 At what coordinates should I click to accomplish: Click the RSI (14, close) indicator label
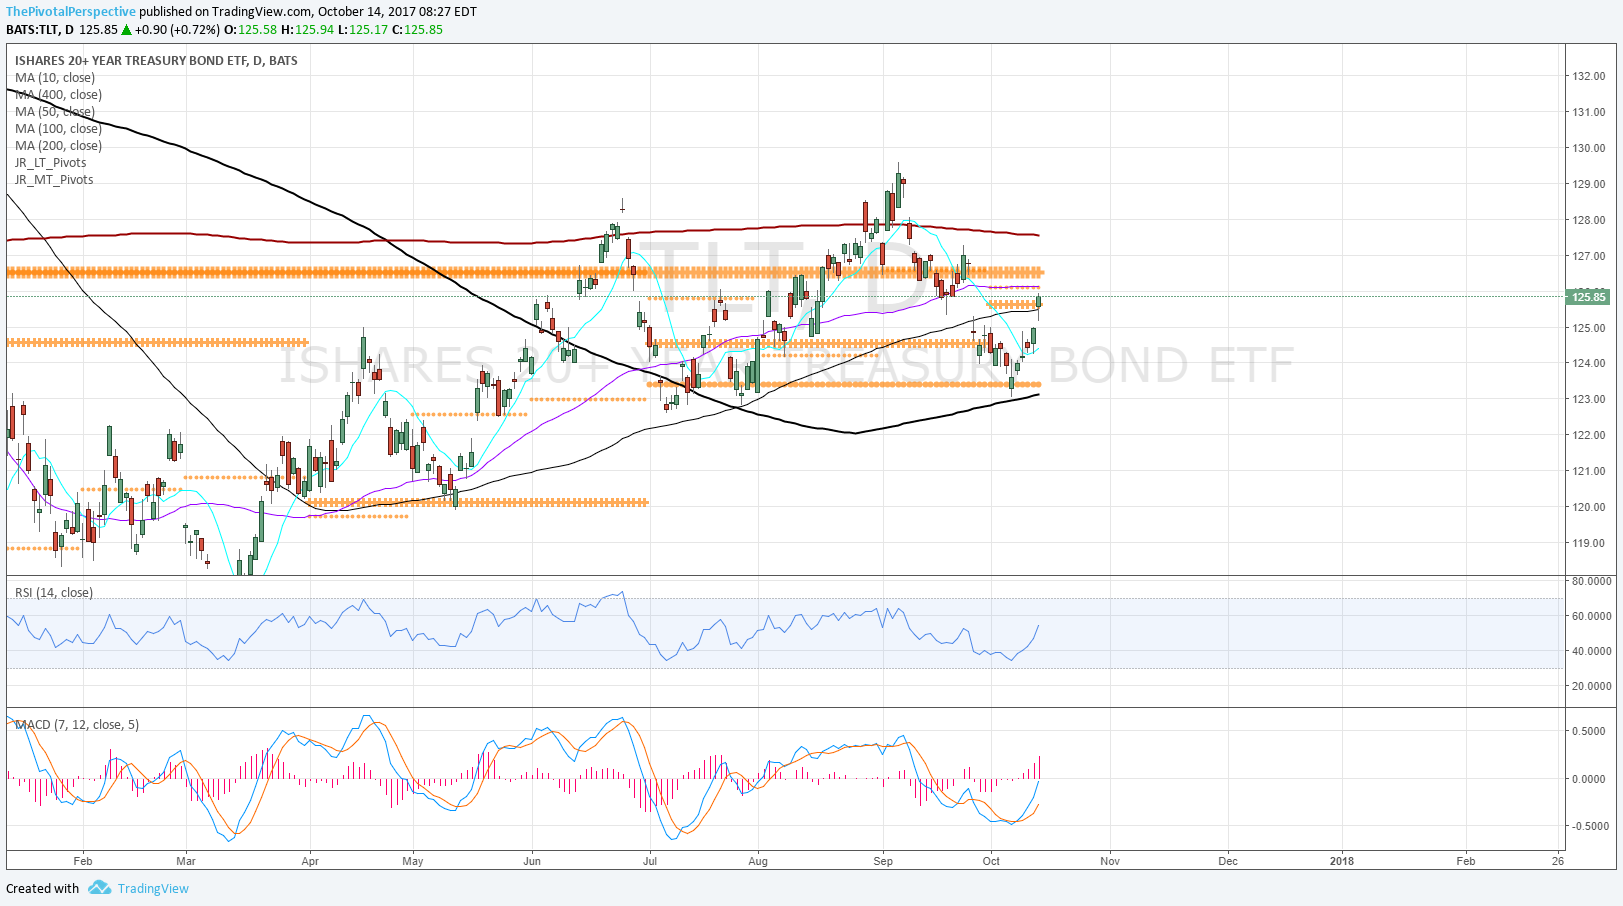(54, 592)
